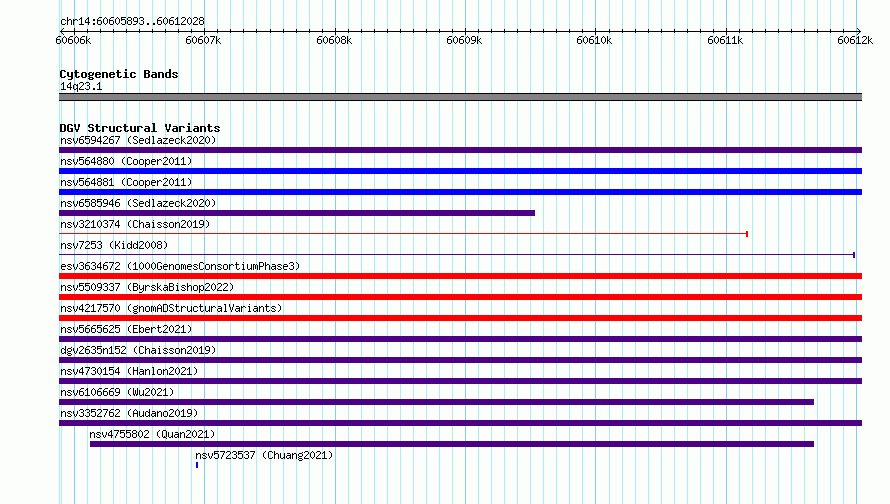Click nsv5665625 (Ebert2021) label
This screenshot has width=890, height=504.
126,329
